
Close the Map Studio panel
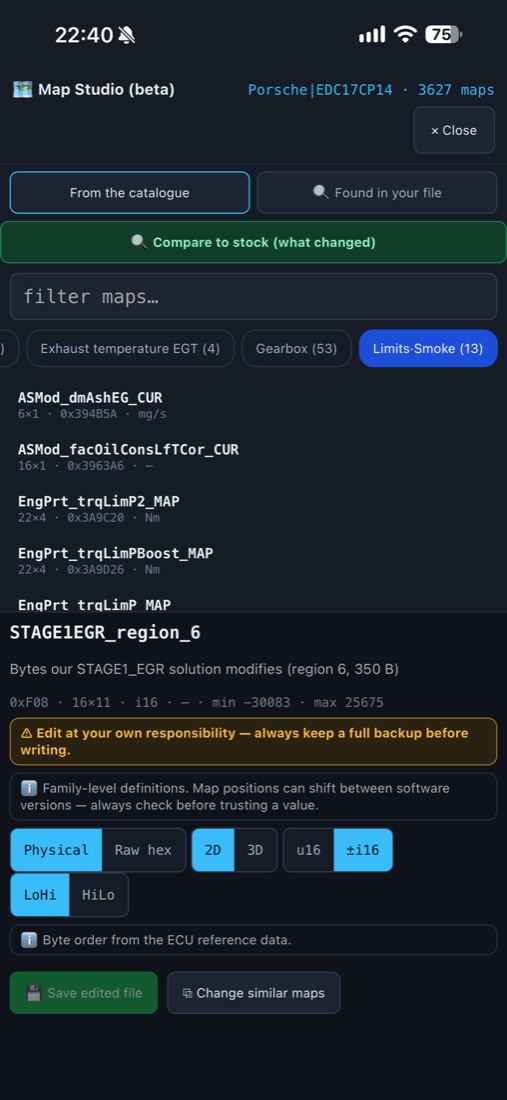(x=454, y=130)
